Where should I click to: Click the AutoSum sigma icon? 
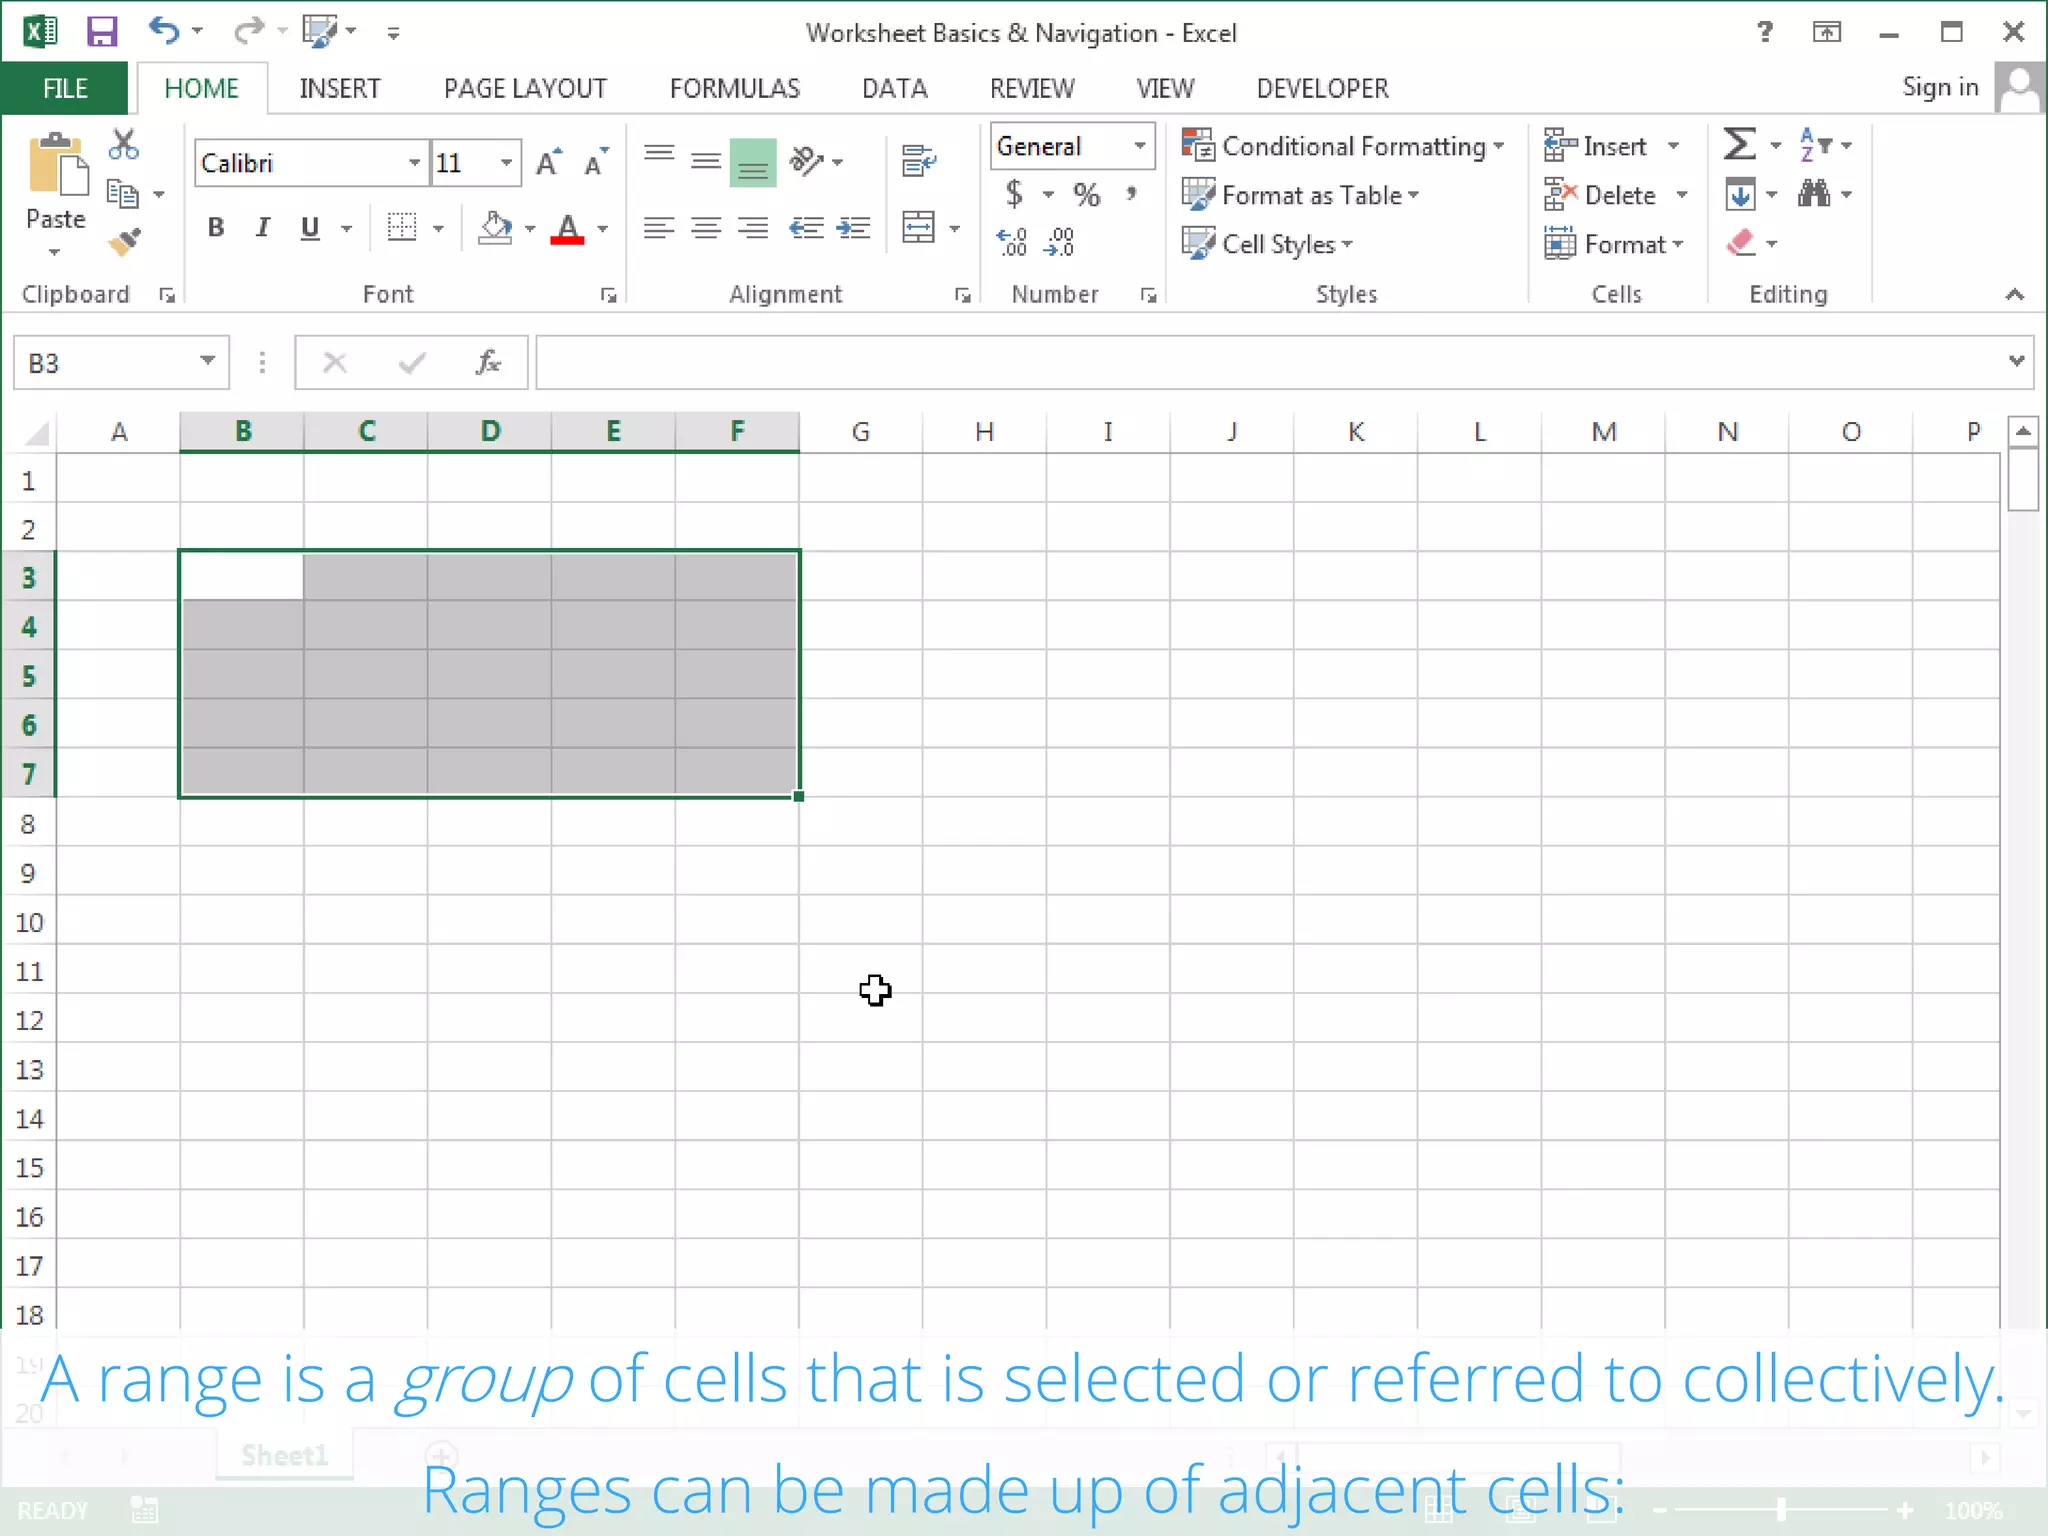pos(1740,145)
